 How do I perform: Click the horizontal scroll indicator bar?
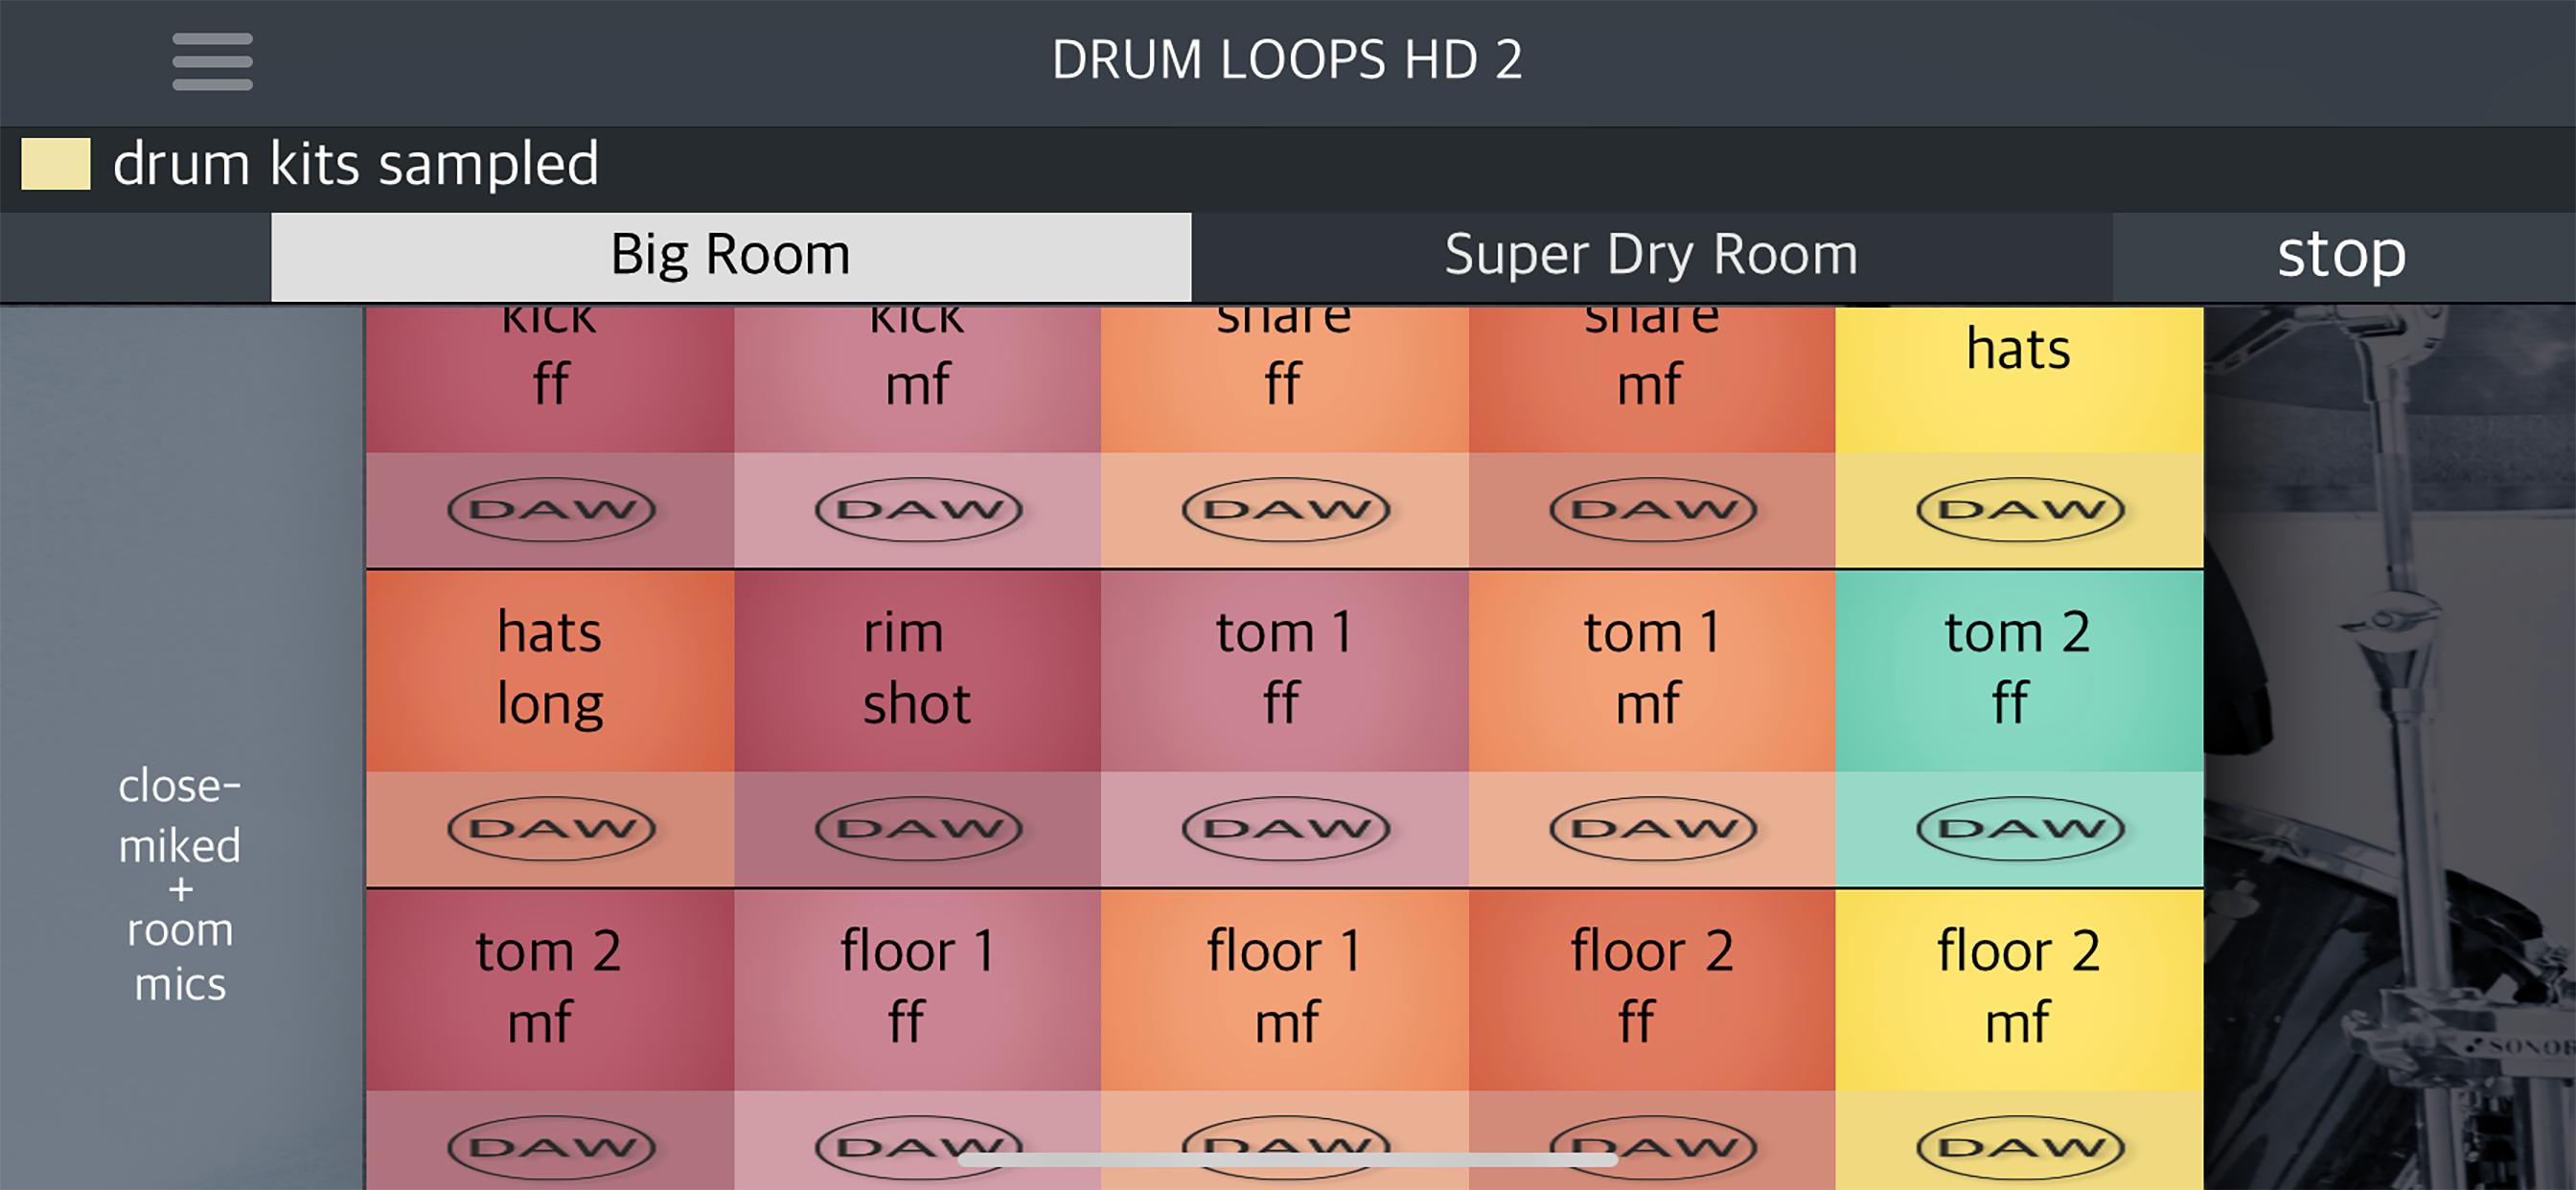pyautogui.click(x=1287, y=1160)
